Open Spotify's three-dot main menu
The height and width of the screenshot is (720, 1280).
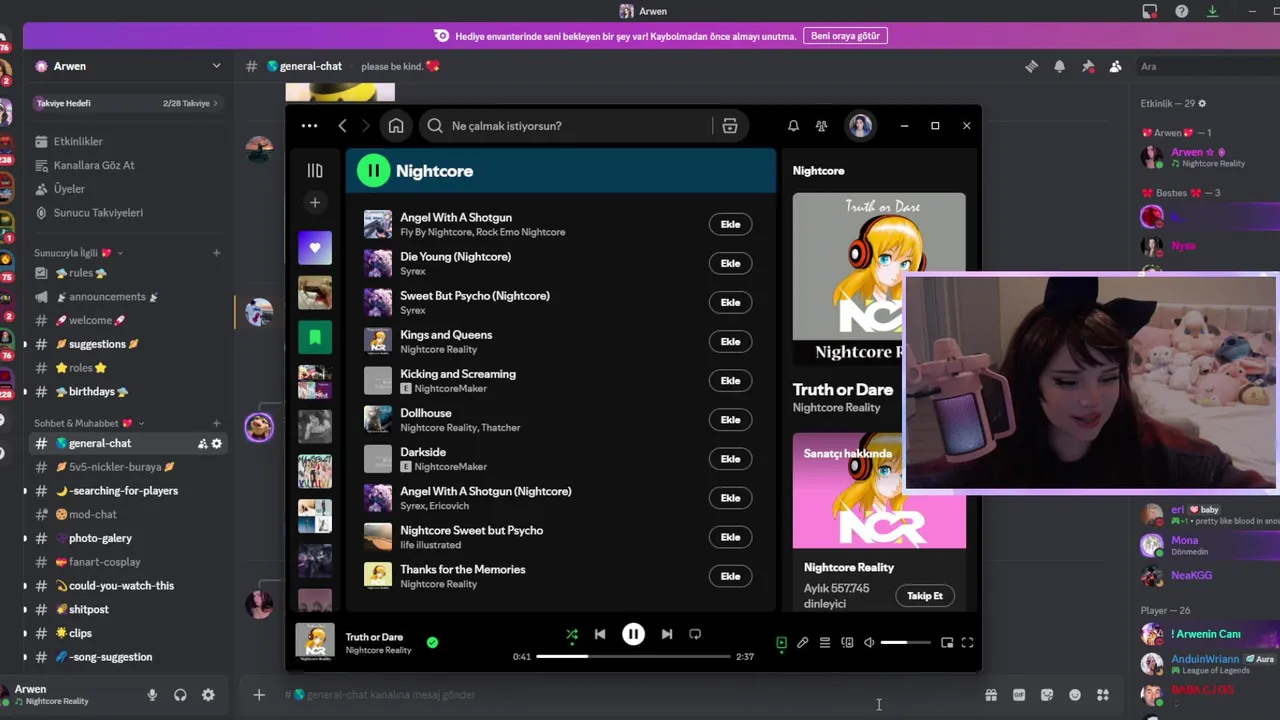[309, 126]
